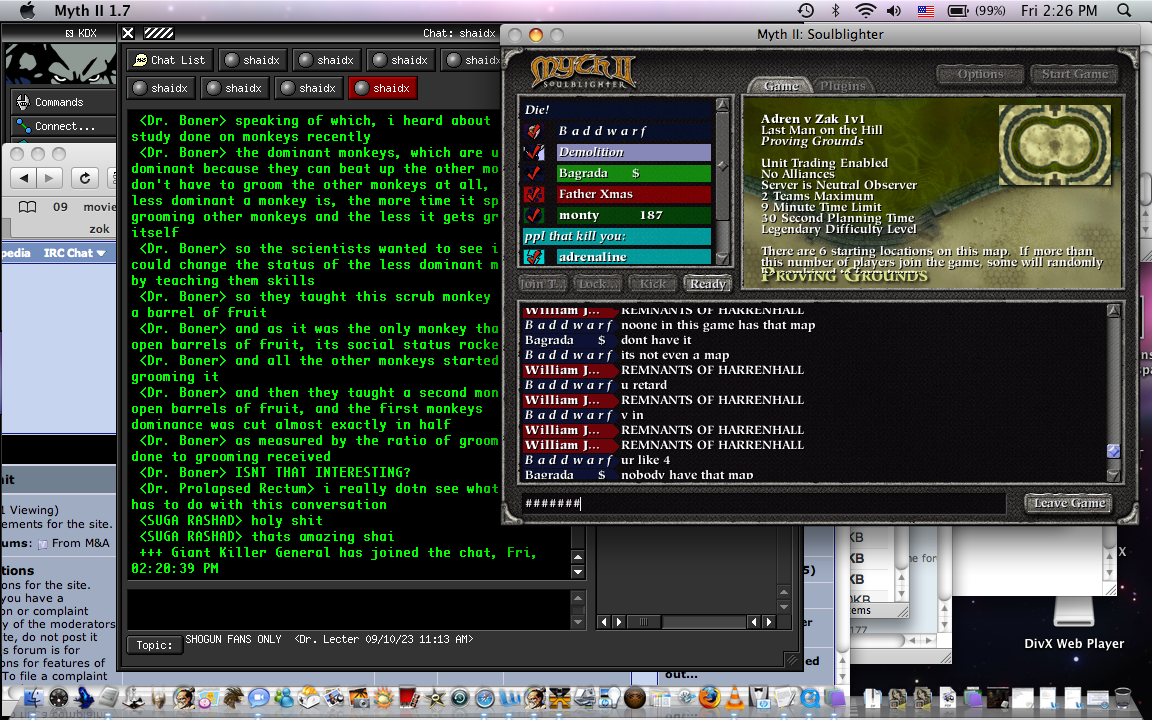Image resolution: width=1152 pixels, height=720 pixels.
Task: Click the browser reload arrow button
Action: point(84,178)
